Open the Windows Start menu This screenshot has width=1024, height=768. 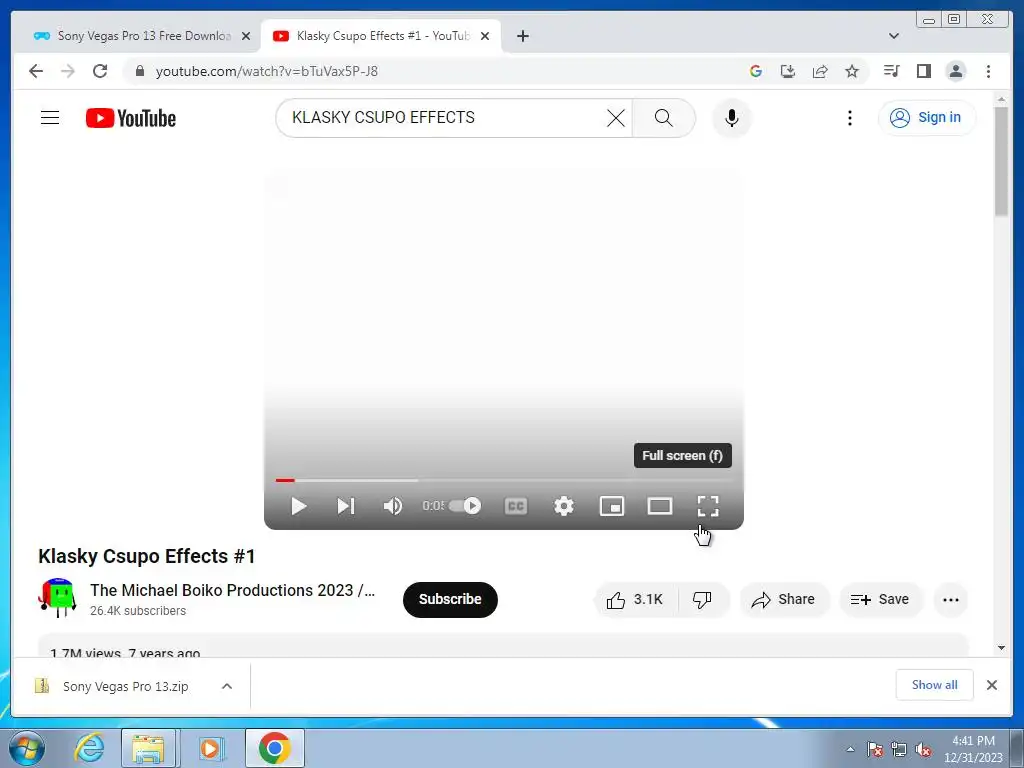click(27, 748)
